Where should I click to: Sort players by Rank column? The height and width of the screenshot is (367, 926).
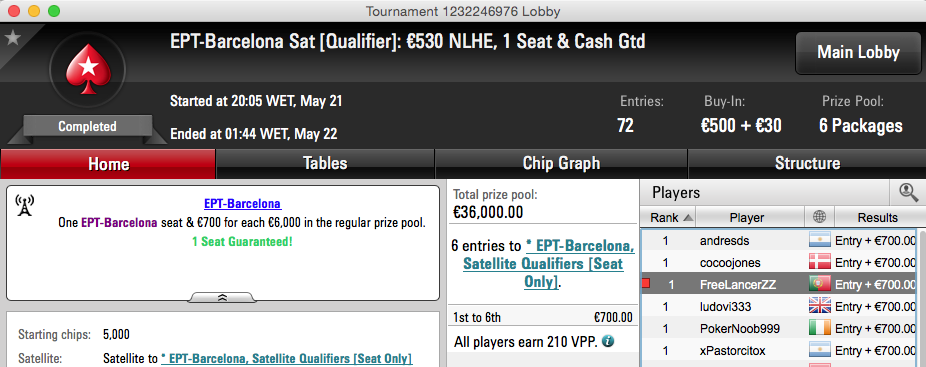(669, 217)
